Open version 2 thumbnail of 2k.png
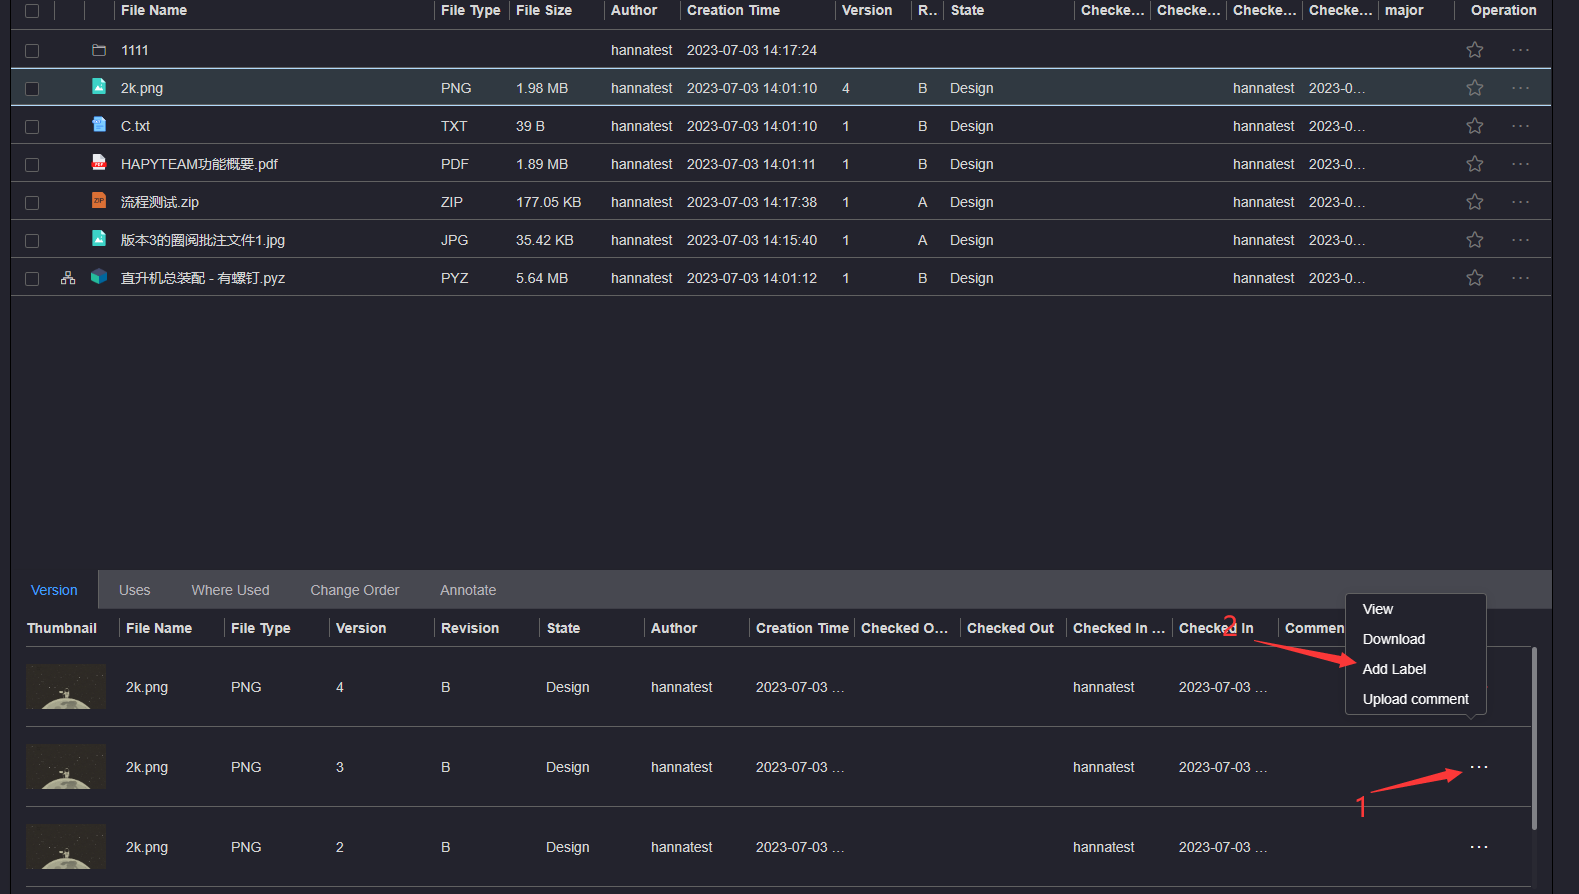The height and width of the screenshot is (894, 1579). click(66, 847)
